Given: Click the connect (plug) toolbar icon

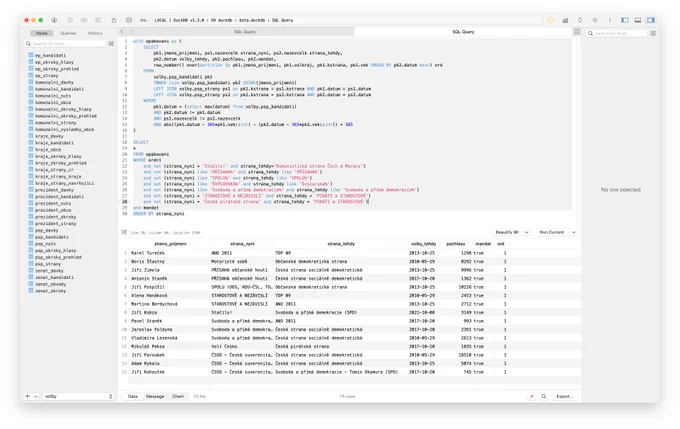Looking at the screenshot, I should (x=54, y=20).
